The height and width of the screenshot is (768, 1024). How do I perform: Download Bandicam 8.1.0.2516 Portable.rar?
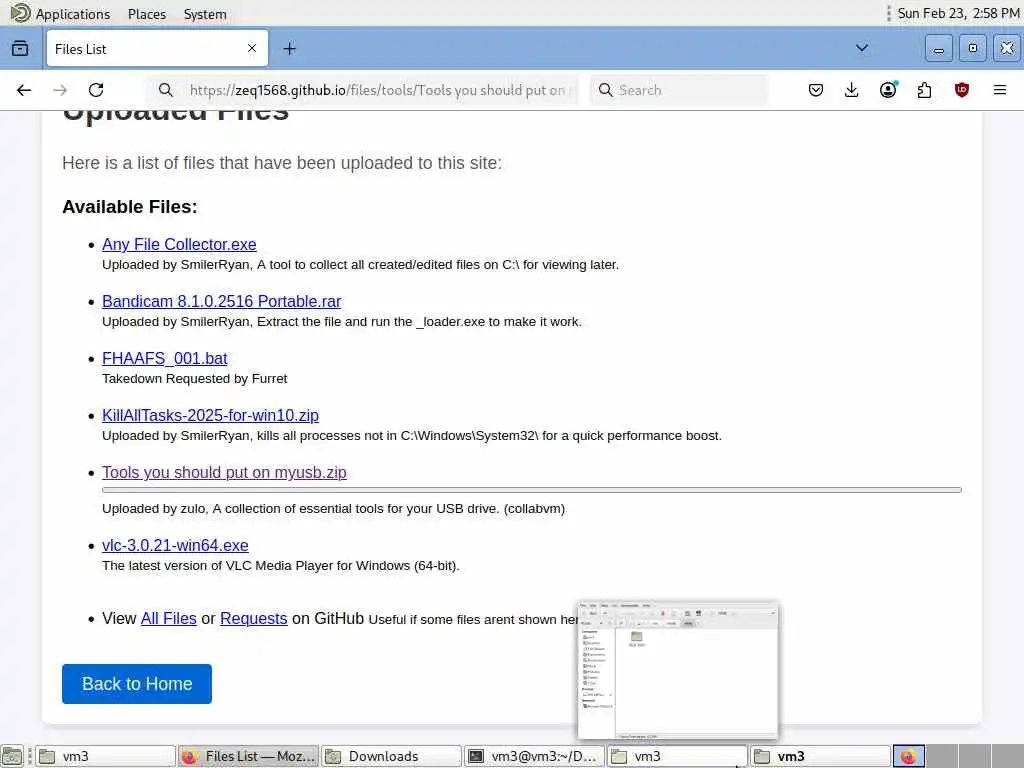pos(221,301)
